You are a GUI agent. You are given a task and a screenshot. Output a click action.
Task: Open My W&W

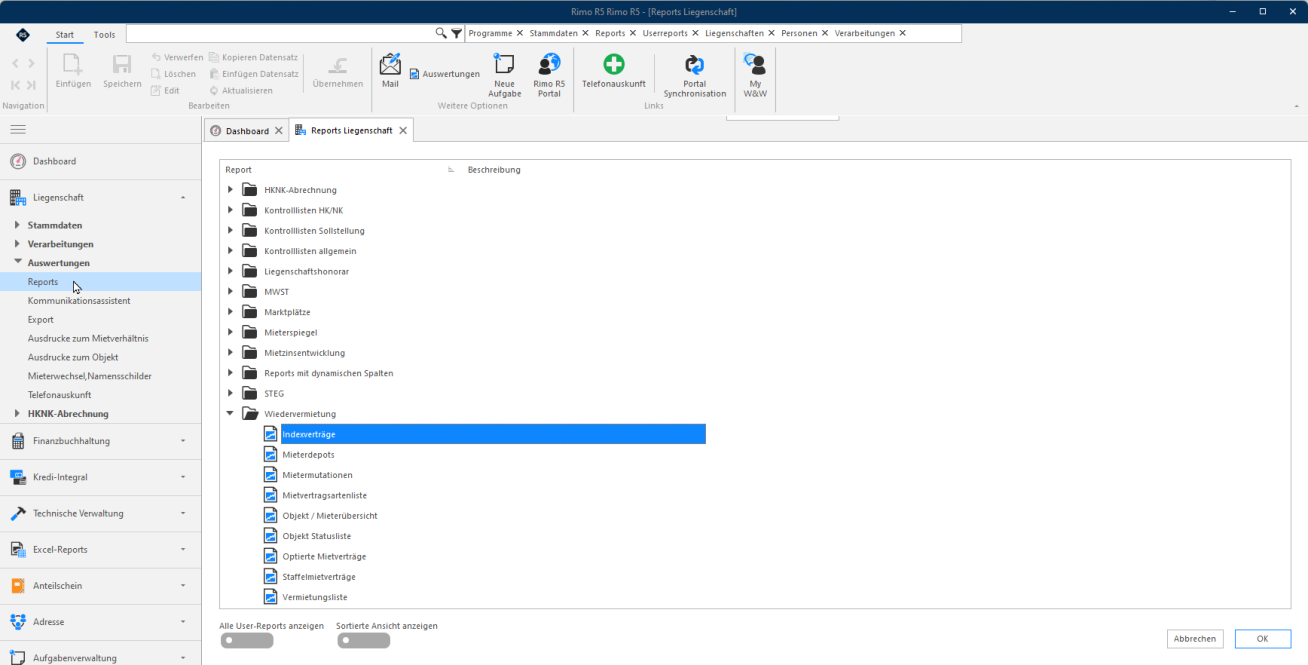coord(755,75)
